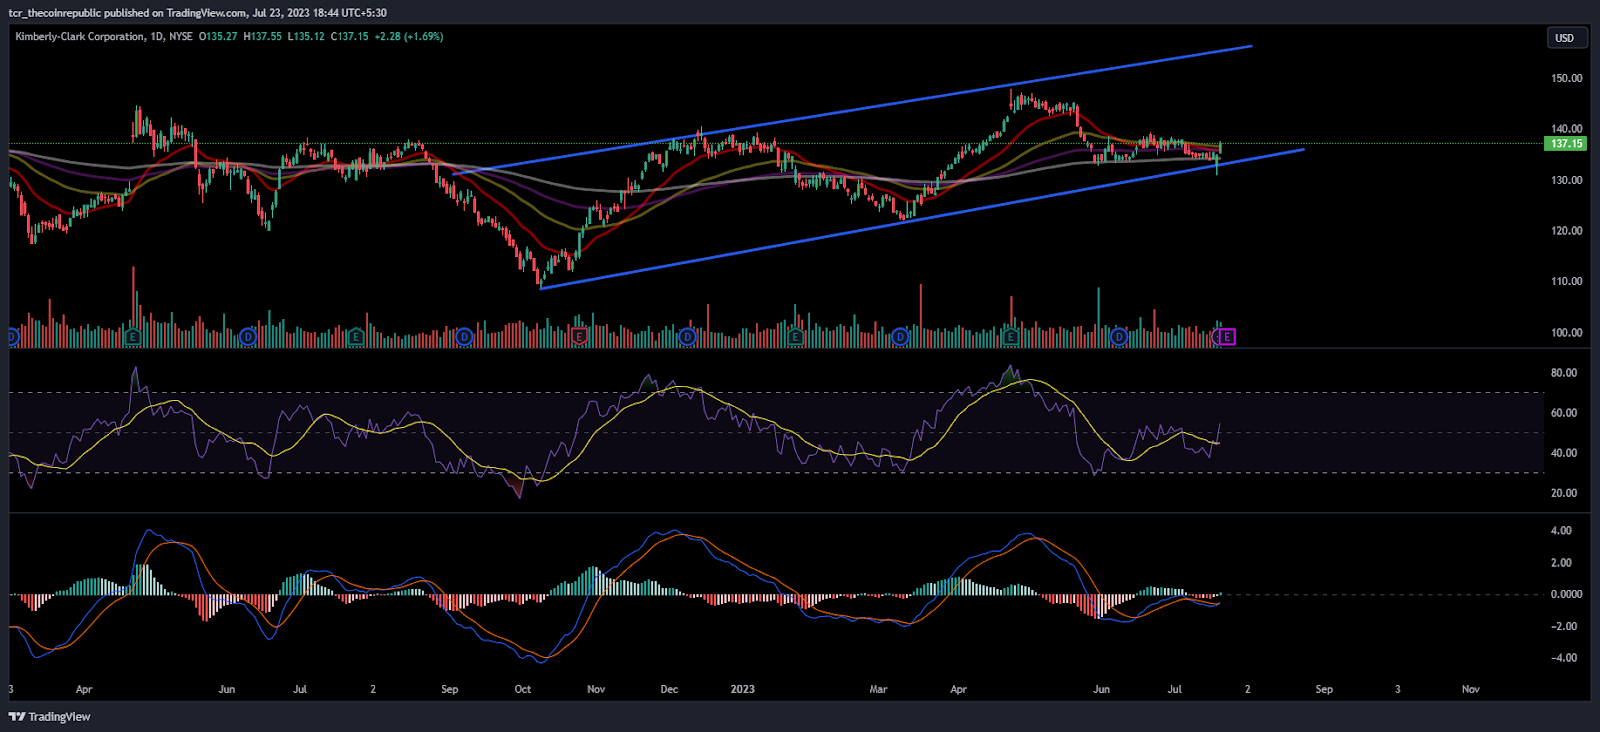Click the low value L135.12
Image resolution: width=1600 pixels, height=732 pixels.
tap(306, 36)
